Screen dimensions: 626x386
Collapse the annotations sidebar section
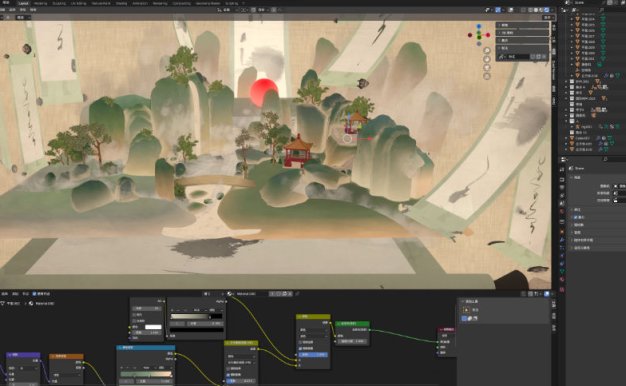[522, 48]
